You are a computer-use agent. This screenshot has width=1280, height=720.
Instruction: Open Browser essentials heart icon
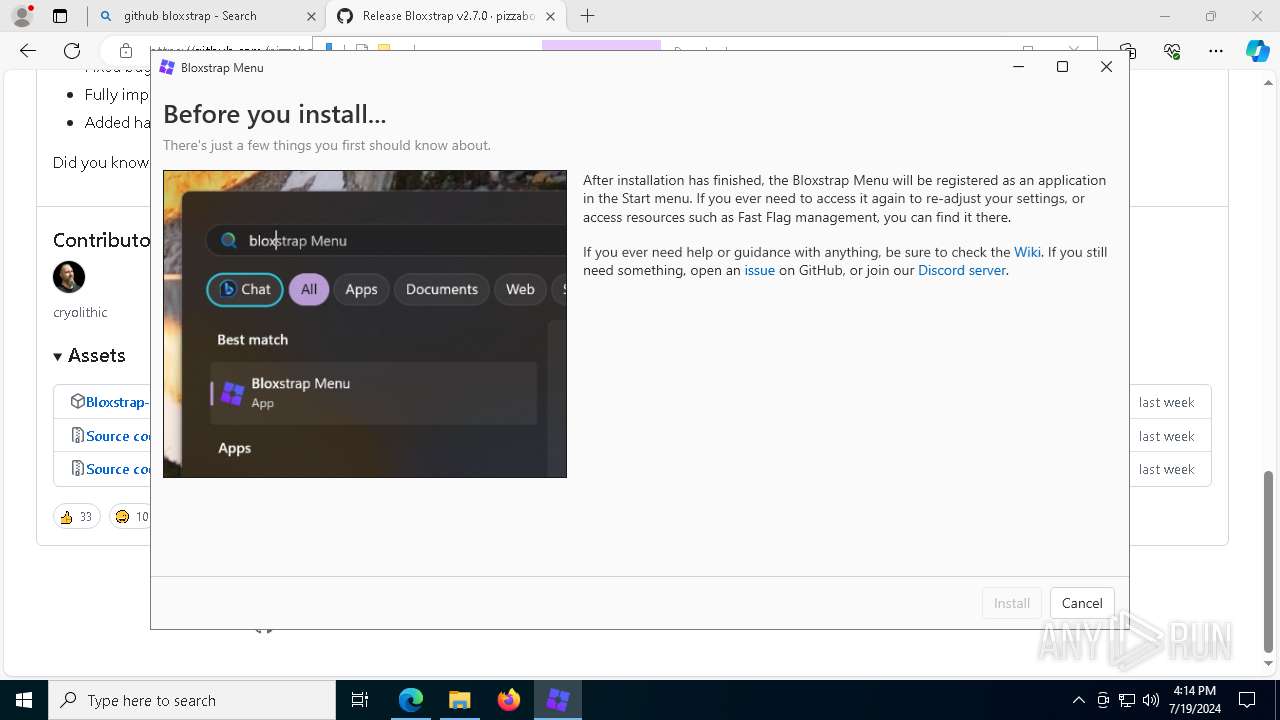coord(1172,51)
